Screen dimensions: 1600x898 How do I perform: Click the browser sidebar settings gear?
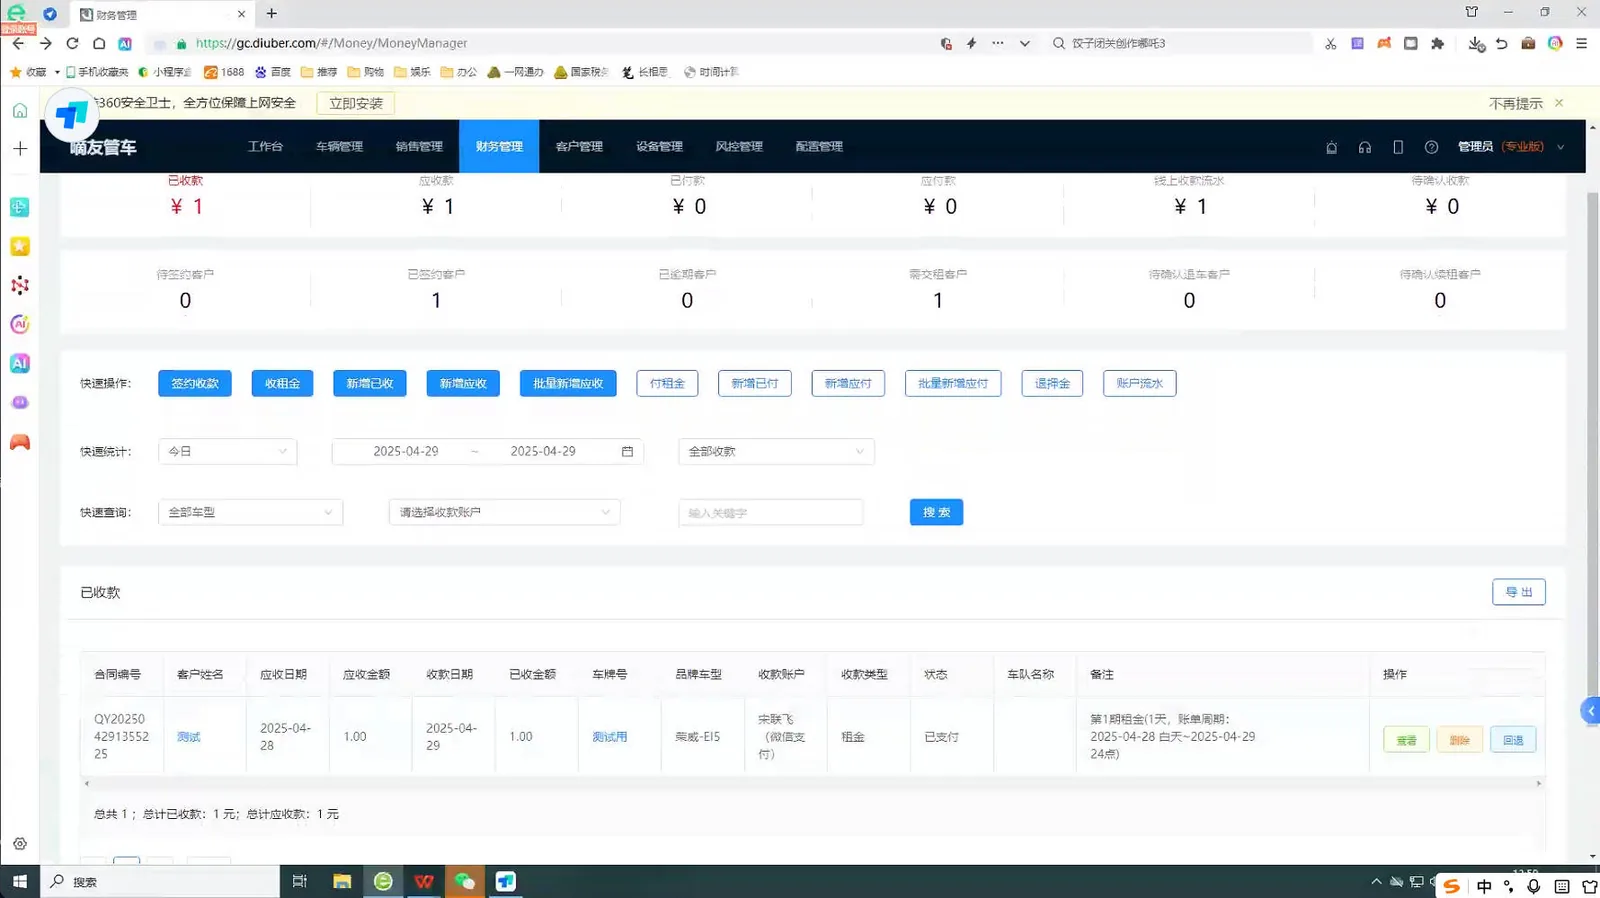click(20, 844)
